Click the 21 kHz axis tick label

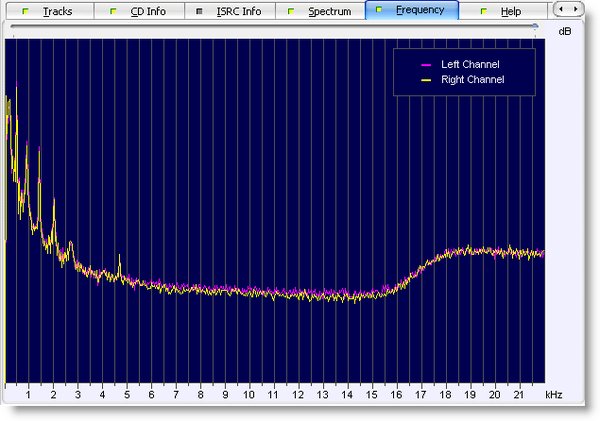(518, 395)
